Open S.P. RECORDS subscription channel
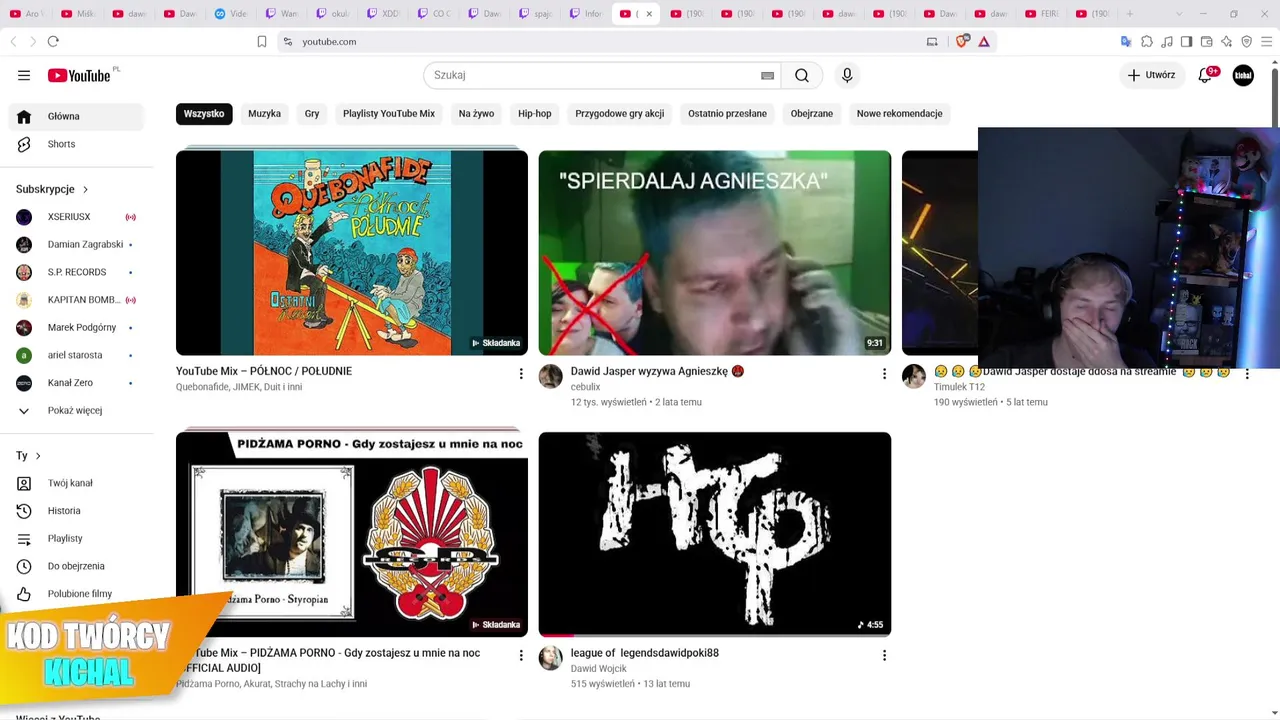The height and width of the screenshot is (720, 1280). [76, 272]
